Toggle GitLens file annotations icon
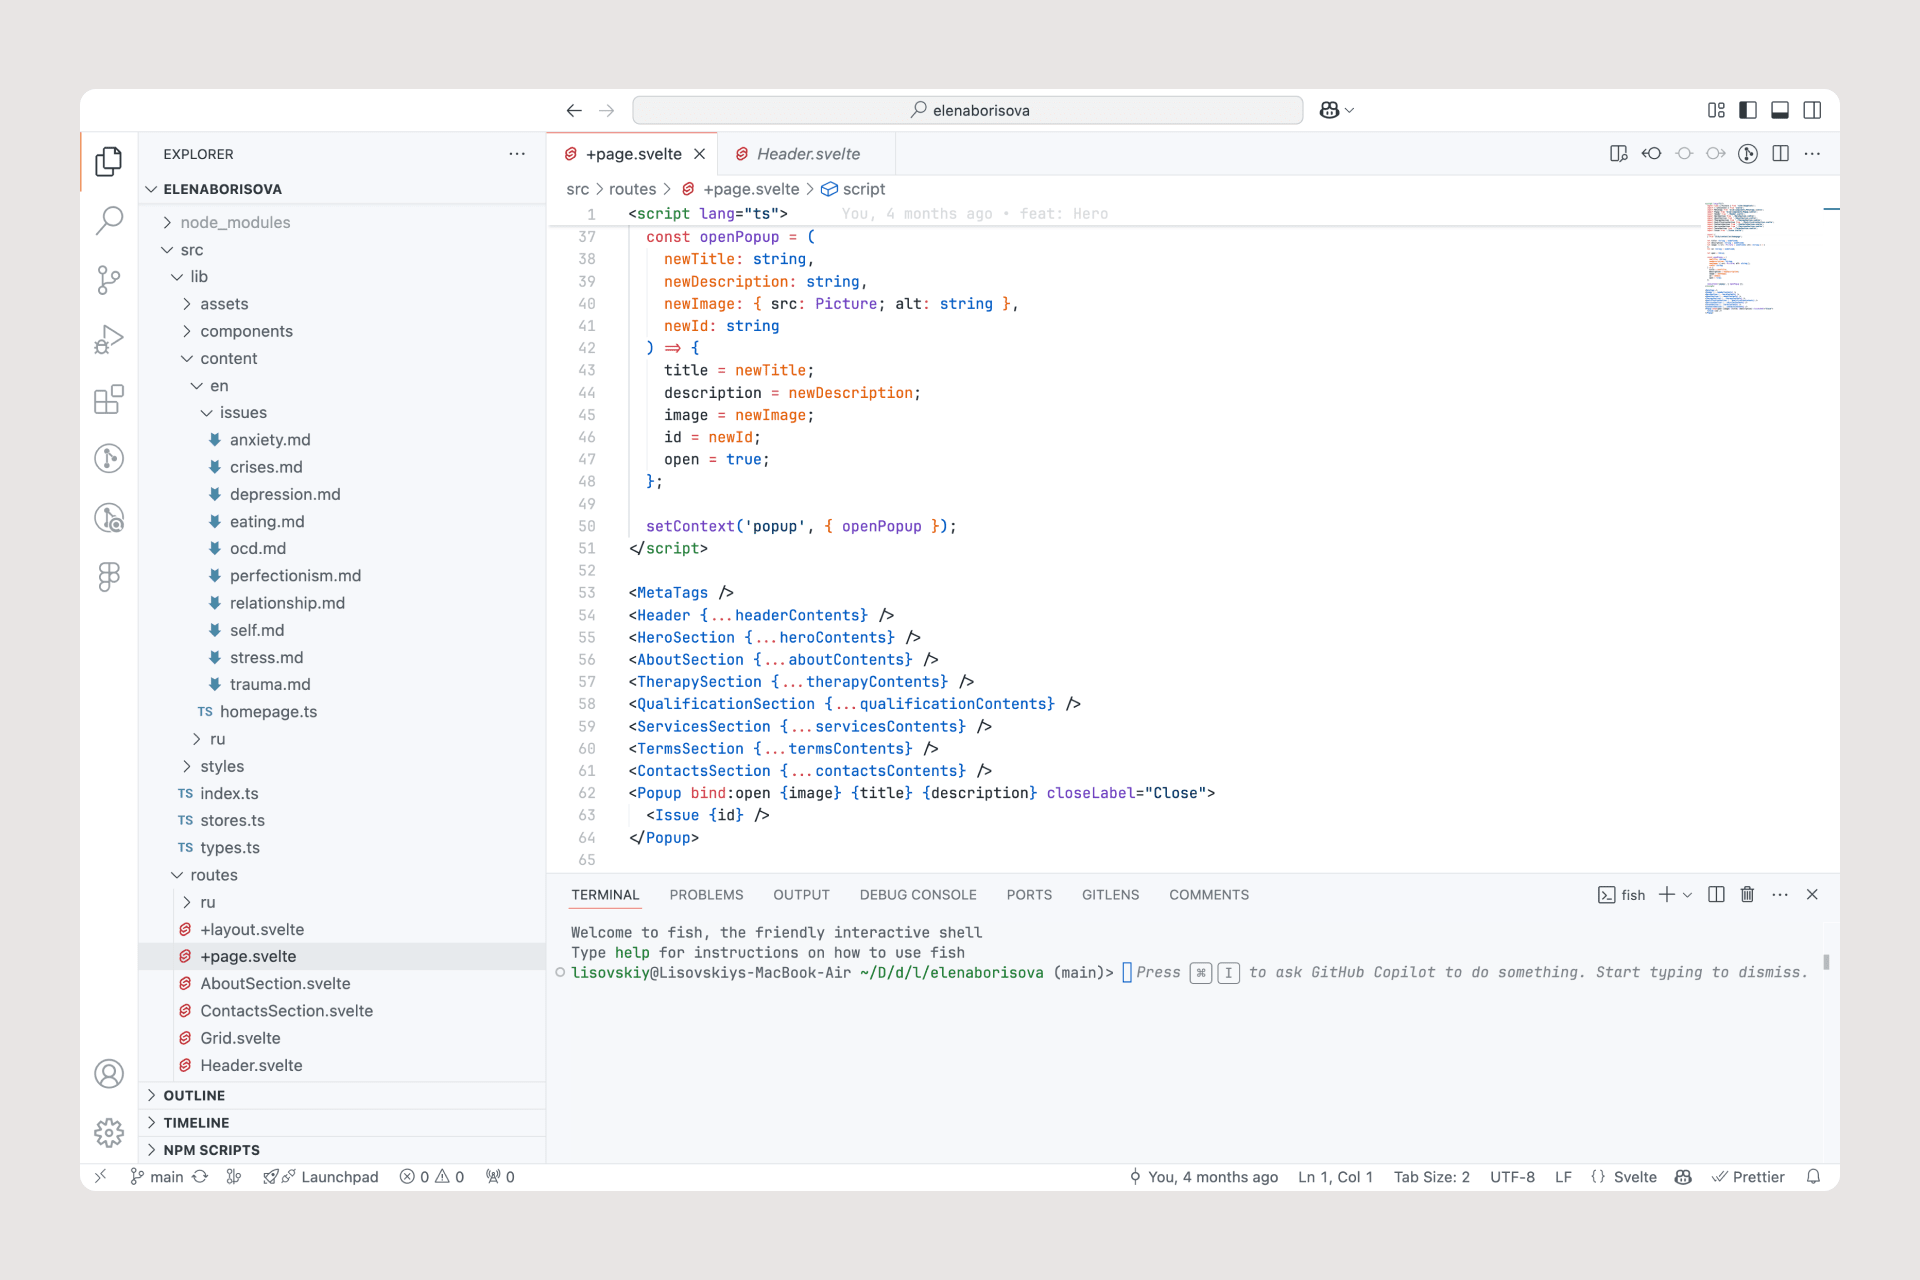The image size is (1920, 1280). 1748,154
